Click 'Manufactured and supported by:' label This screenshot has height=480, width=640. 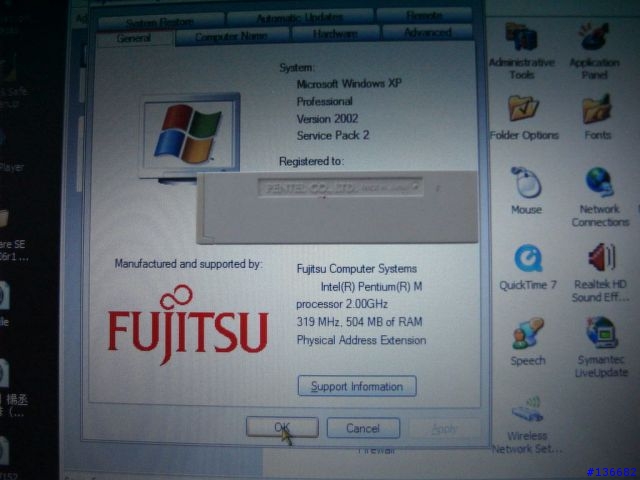(x=189, y=264)
